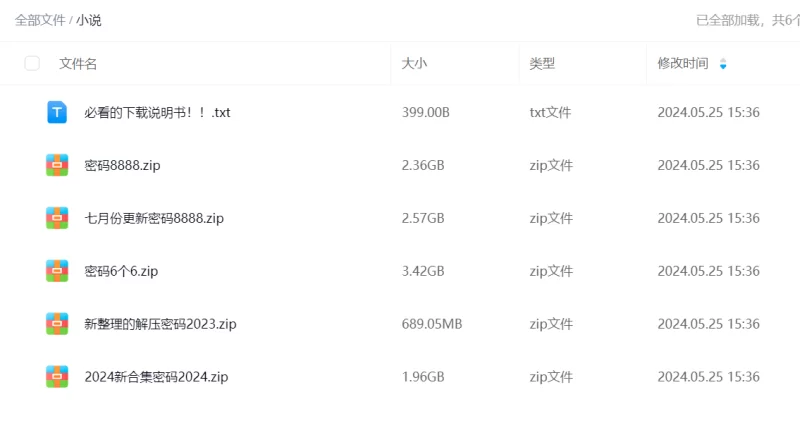Select the 2024新合集密码2024.zip file name

click(156, 377)
